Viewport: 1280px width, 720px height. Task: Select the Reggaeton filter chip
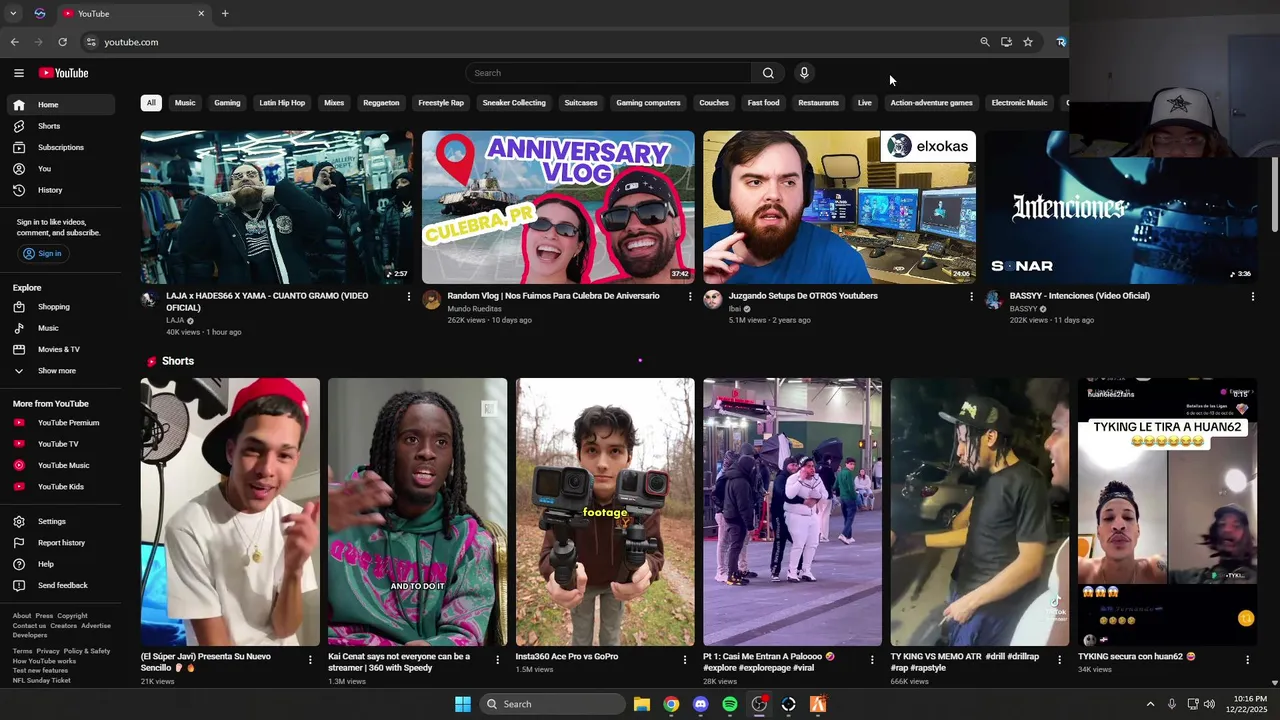tap(381, 103)
